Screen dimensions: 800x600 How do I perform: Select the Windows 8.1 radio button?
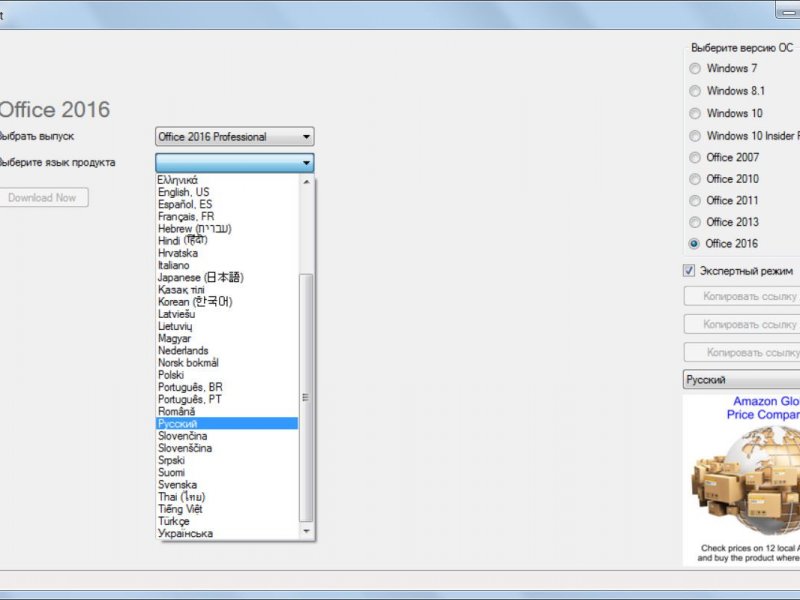[x=694, y=91]
